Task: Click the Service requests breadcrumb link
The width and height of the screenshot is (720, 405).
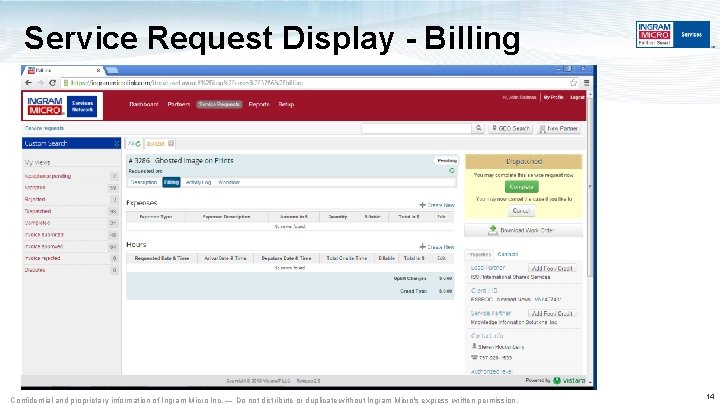Action: pos(44,128)
